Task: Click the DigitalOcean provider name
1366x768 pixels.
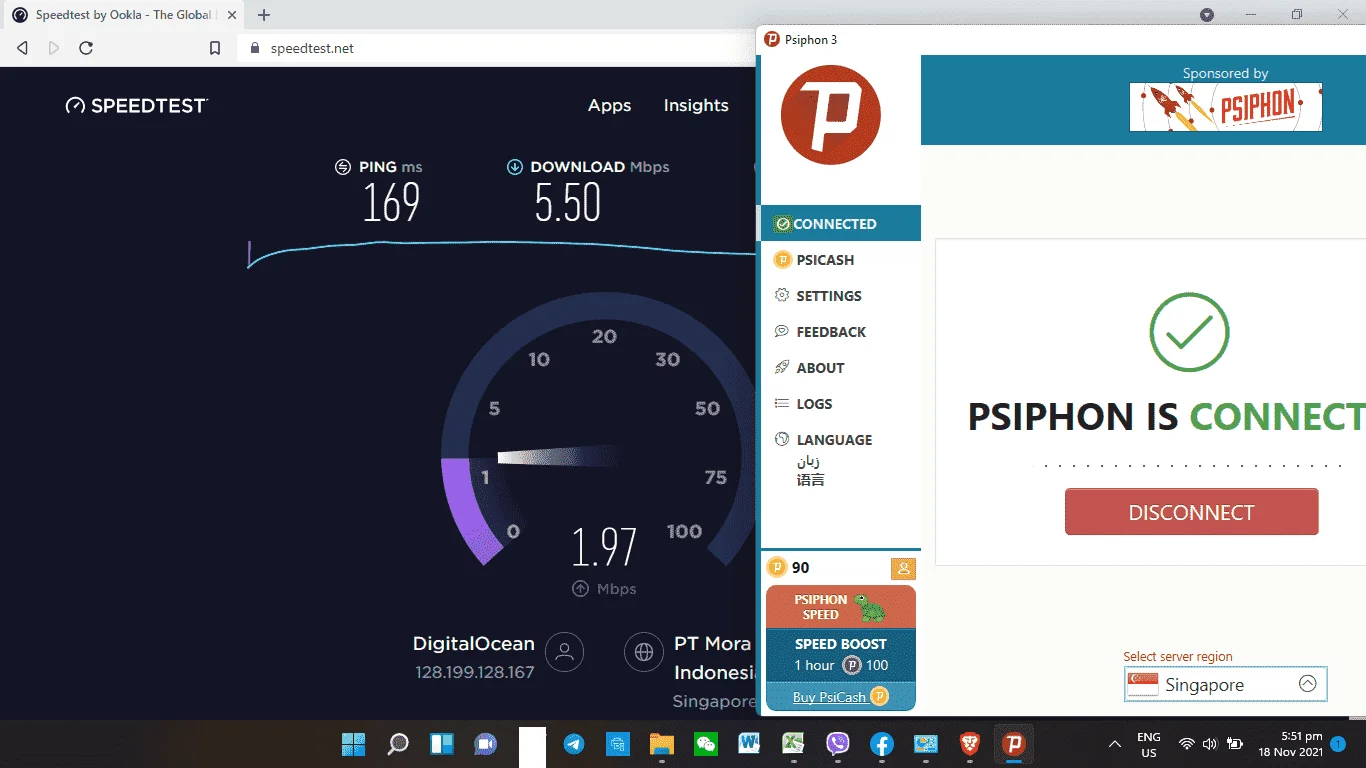Action: 474,644
